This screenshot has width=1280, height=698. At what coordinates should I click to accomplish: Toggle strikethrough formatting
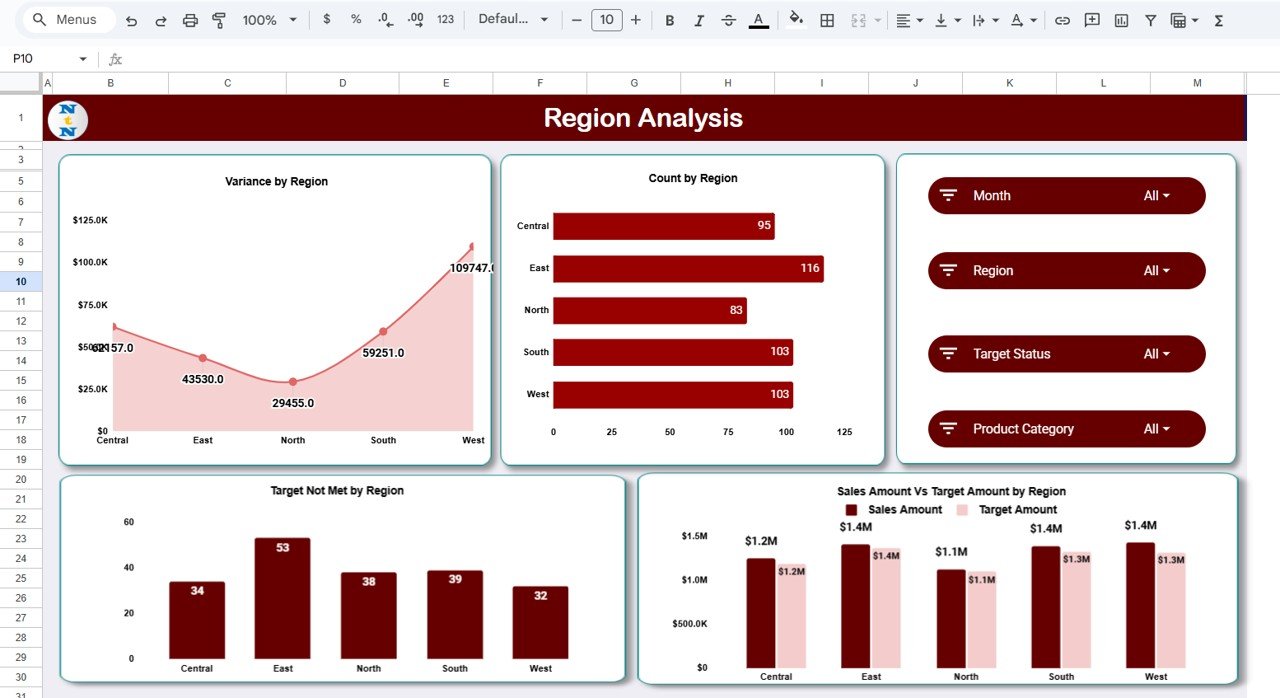pyautogui.click(x=729, y=19)
